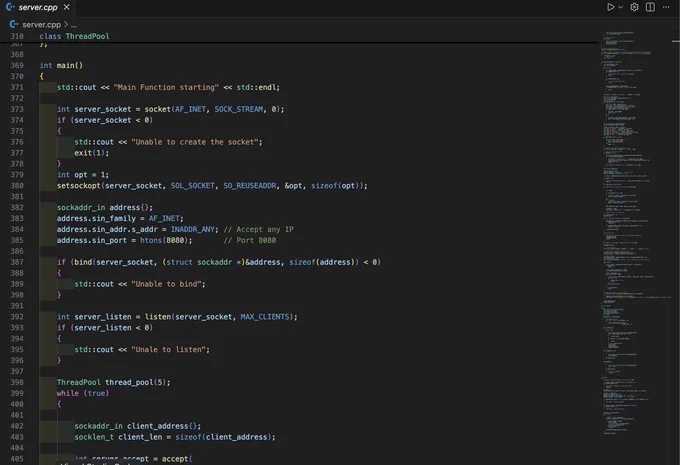Click 'while (true)' on line 399
The width and height of the screenshot is (680, 465).
click(83, 393)
